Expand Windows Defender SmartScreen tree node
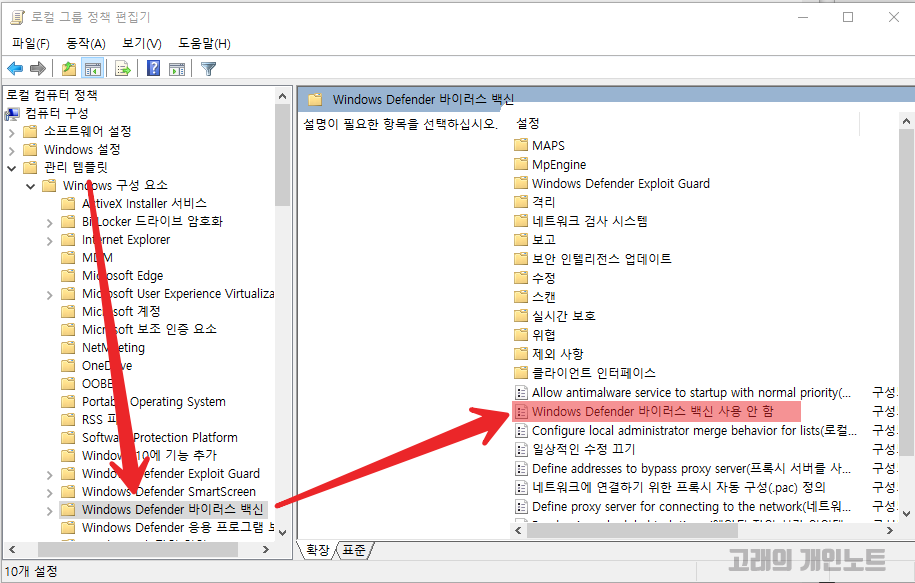The image size is (915, 583). pyautogui.click(x=50, y=493)
